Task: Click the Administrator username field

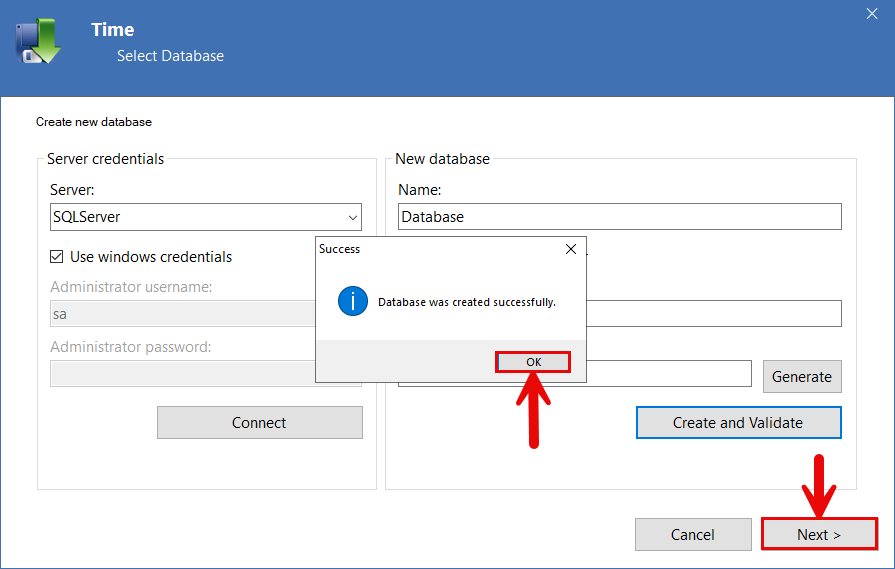Action: click(183, 313)
